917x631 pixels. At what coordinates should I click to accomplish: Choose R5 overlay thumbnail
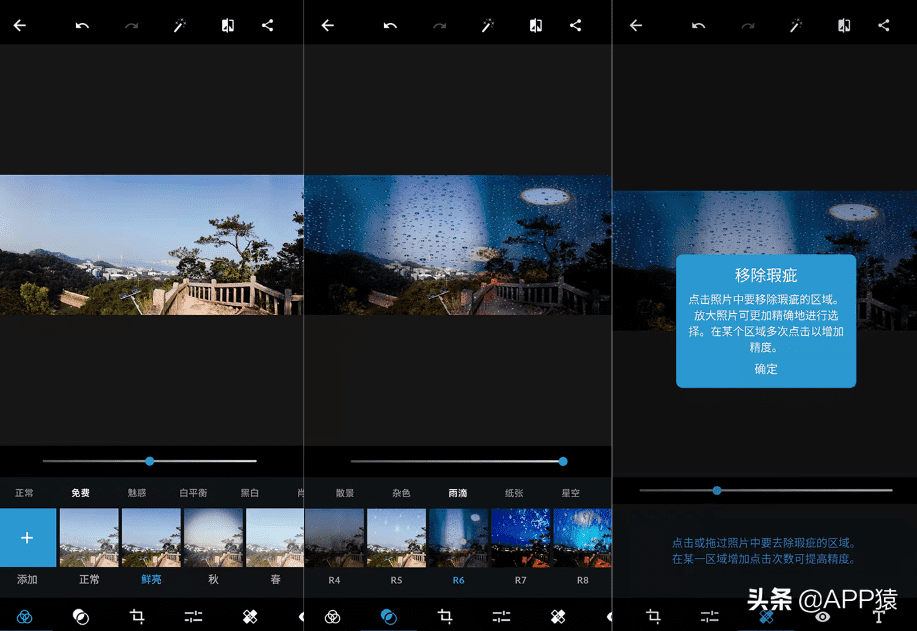[x=397, y=537]
